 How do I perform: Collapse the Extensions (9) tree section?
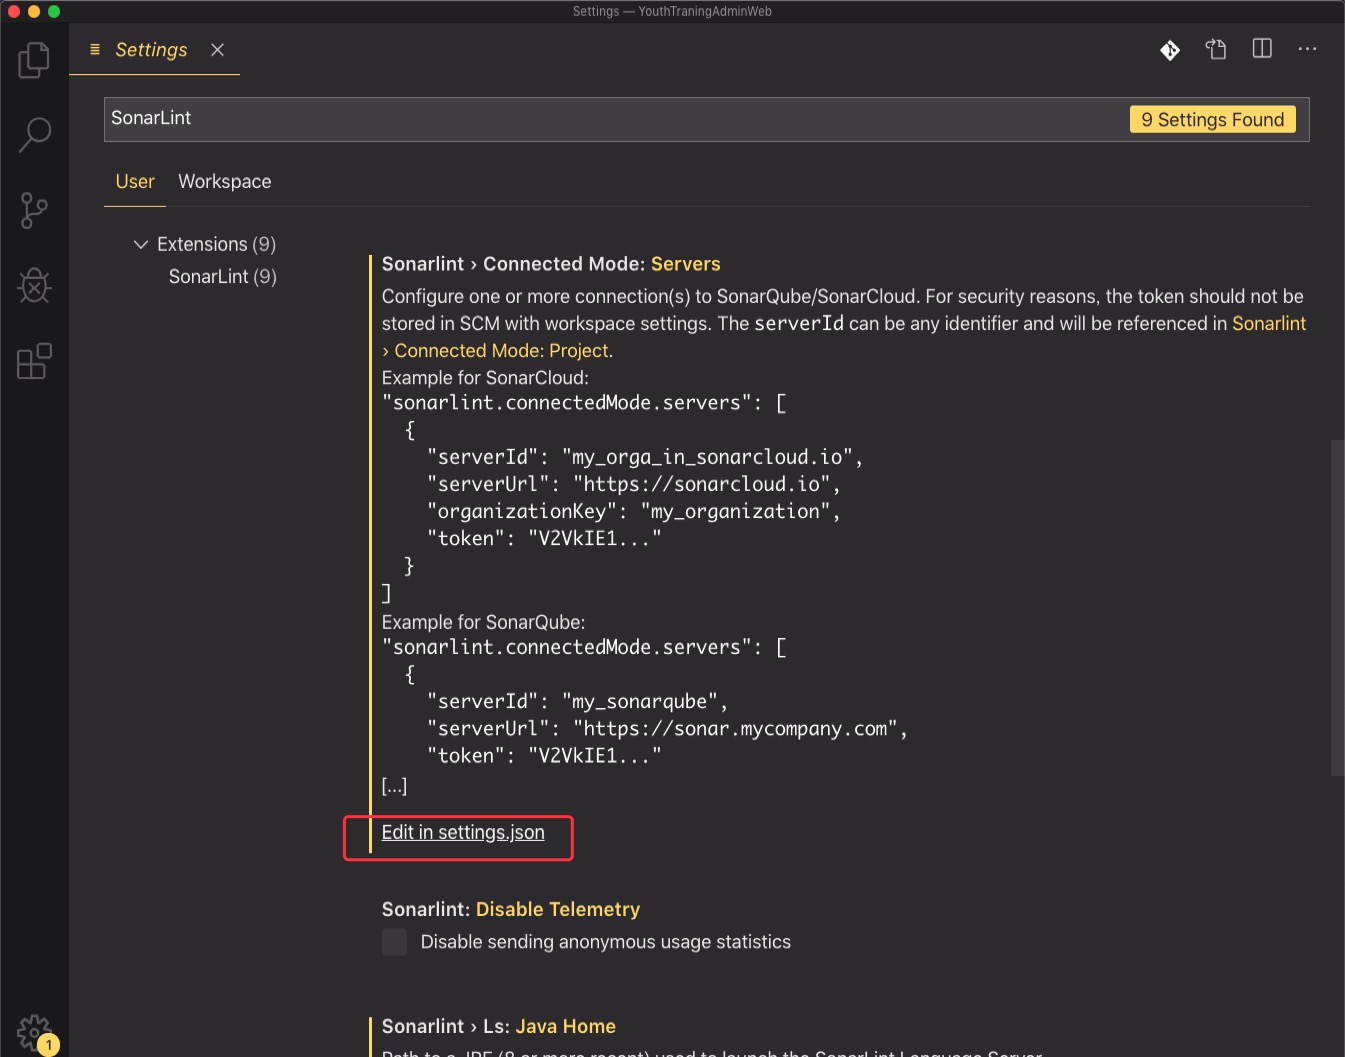[x=141, y=244]
